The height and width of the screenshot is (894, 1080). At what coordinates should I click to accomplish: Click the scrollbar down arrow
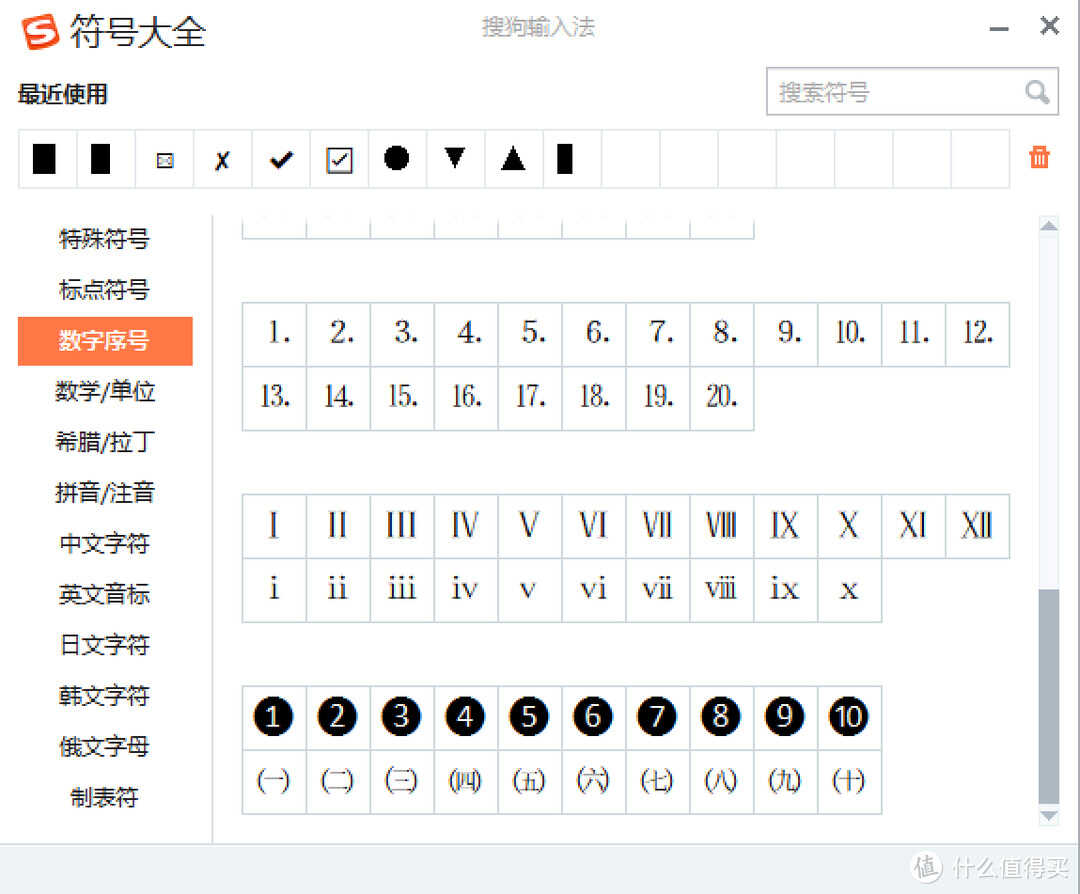[x=1048, y=816]
